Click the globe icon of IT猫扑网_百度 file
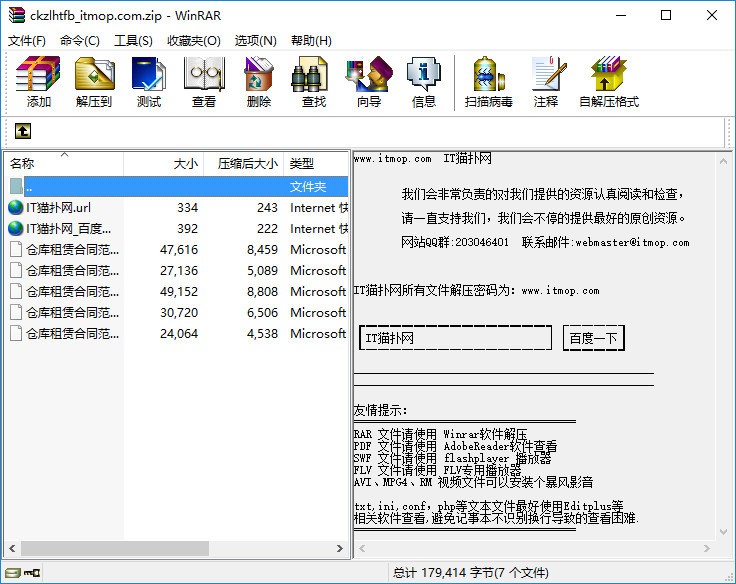The width and height of the screenshot is (736, 584). point(15,229)
